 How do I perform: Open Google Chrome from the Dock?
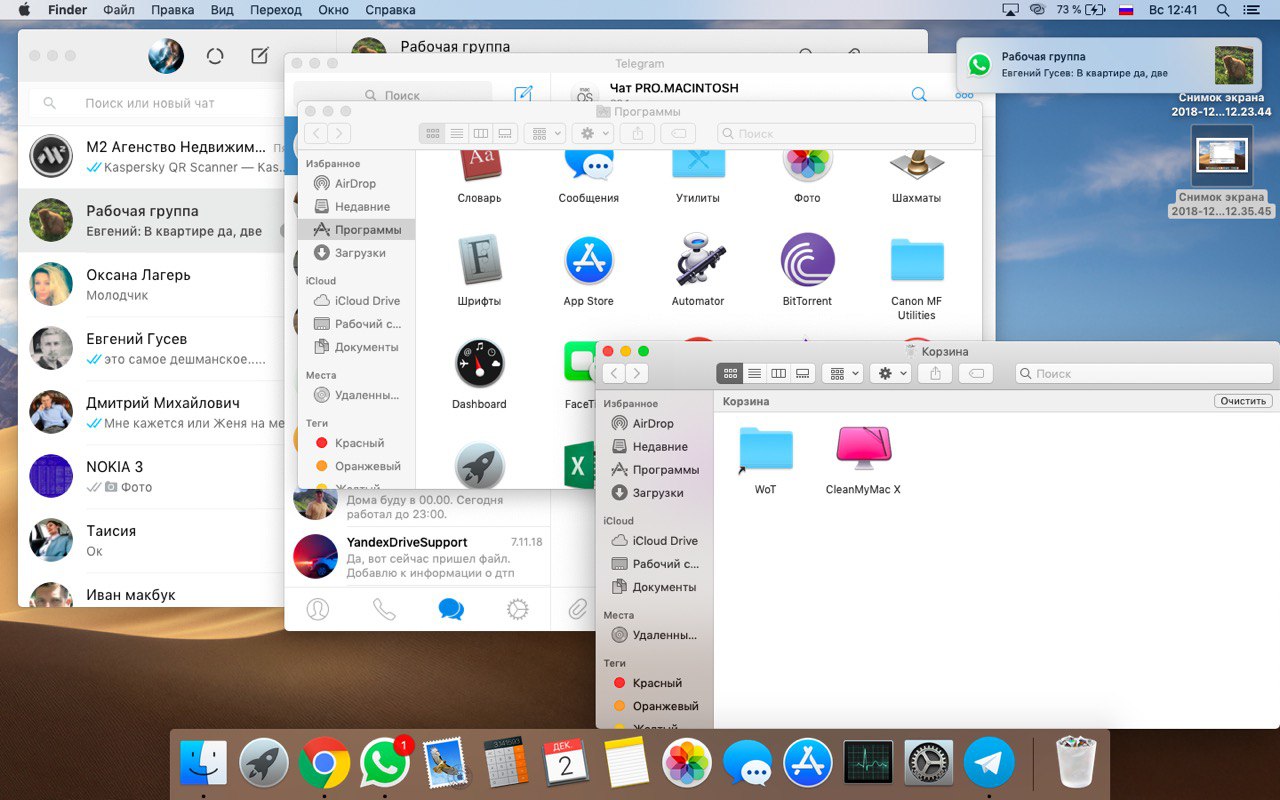pos(324,764)
